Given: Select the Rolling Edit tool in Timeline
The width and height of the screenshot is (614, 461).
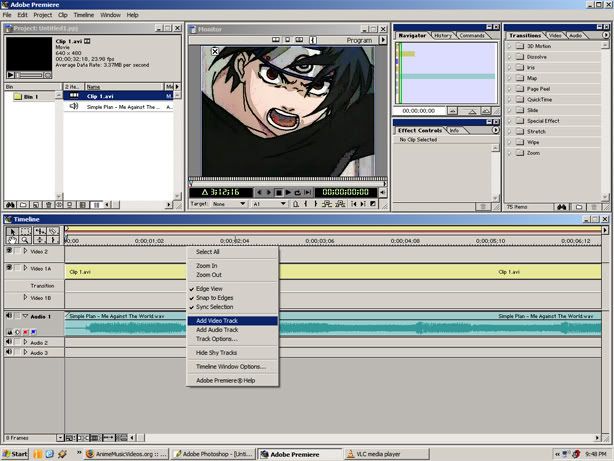Looking at the screenshot, I should click(40, 231).
